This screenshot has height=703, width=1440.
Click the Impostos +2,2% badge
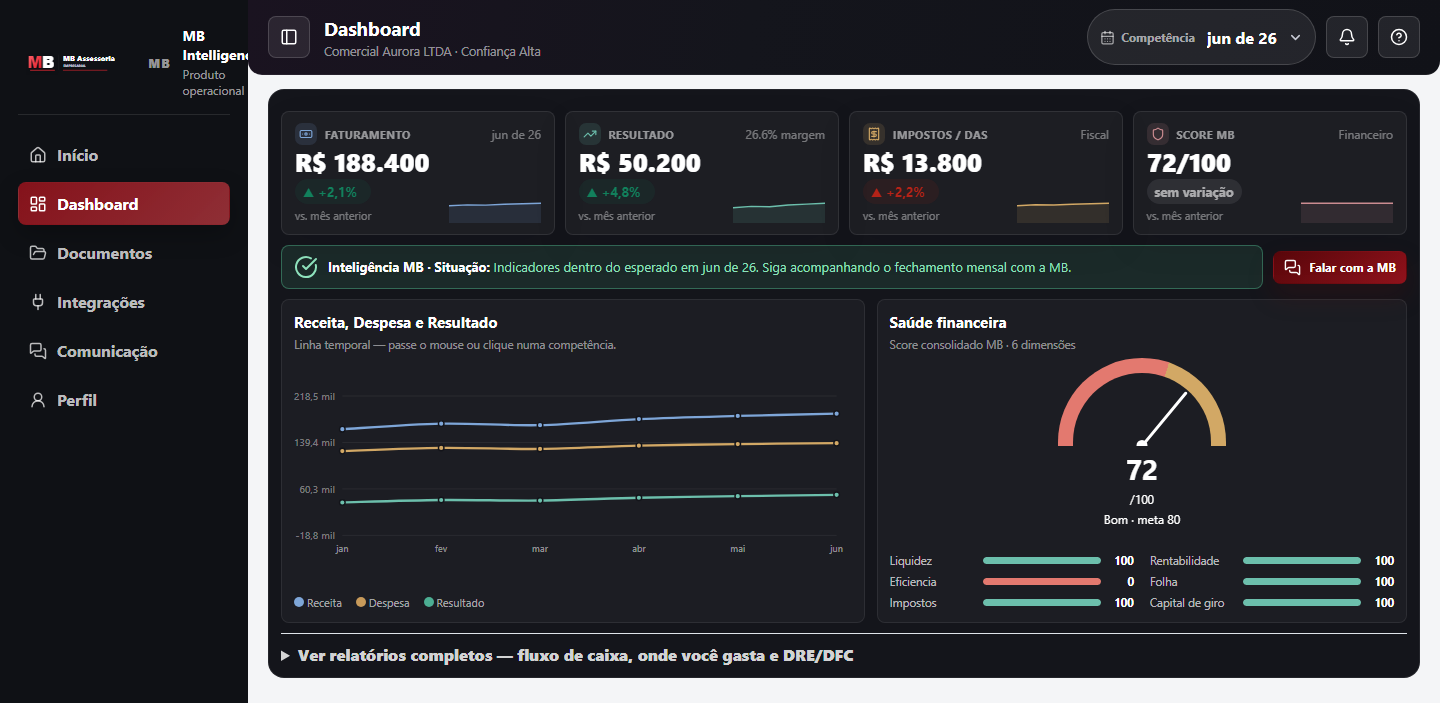pyautogui.click(x=900, y=192)
